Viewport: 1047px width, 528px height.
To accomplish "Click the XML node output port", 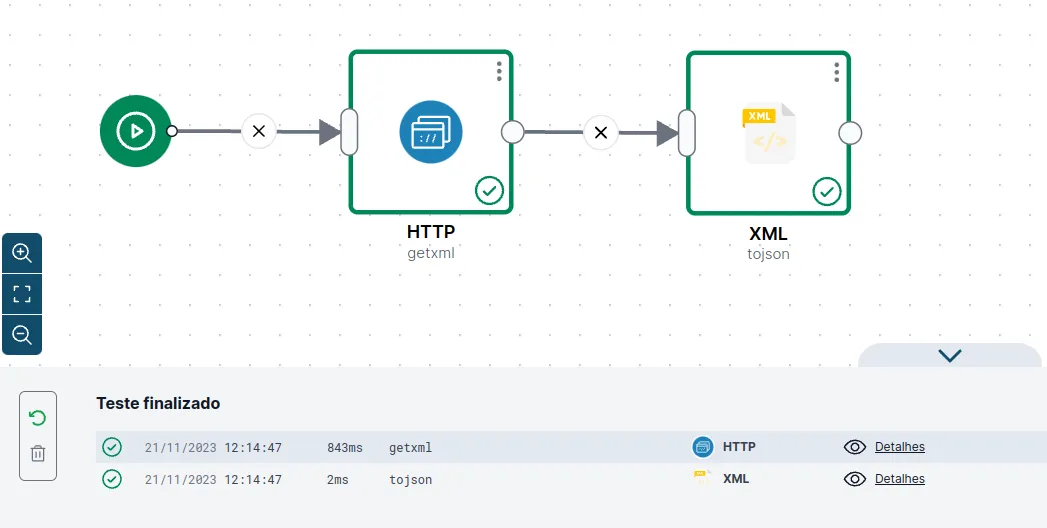I will (x=850, y=133).
